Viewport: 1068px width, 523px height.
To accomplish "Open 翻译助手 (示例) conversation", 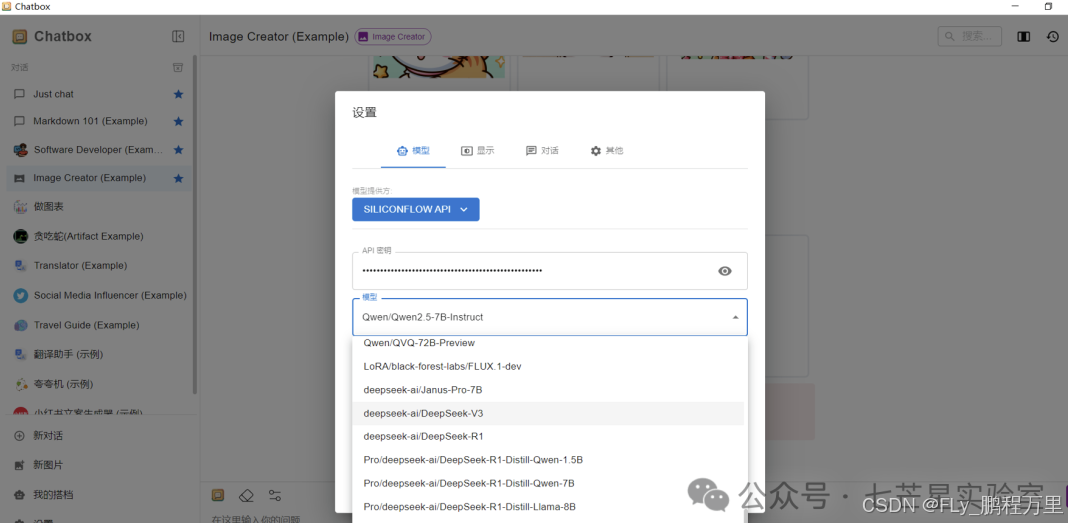I will tap(99, 354).
